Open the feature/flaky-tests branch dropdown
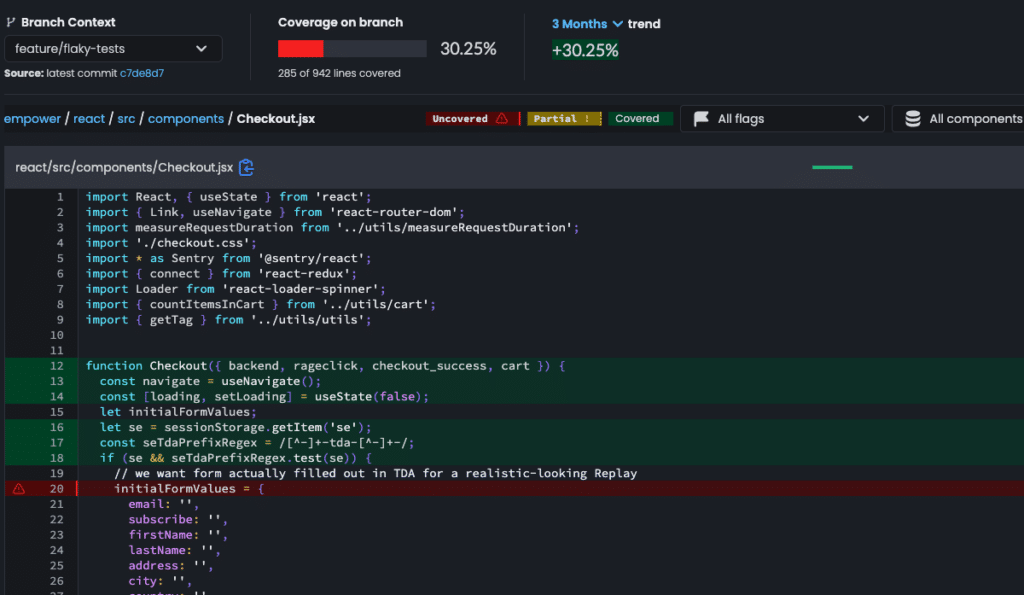Screen dimensions: 1024x595 (x=113, y=48)
